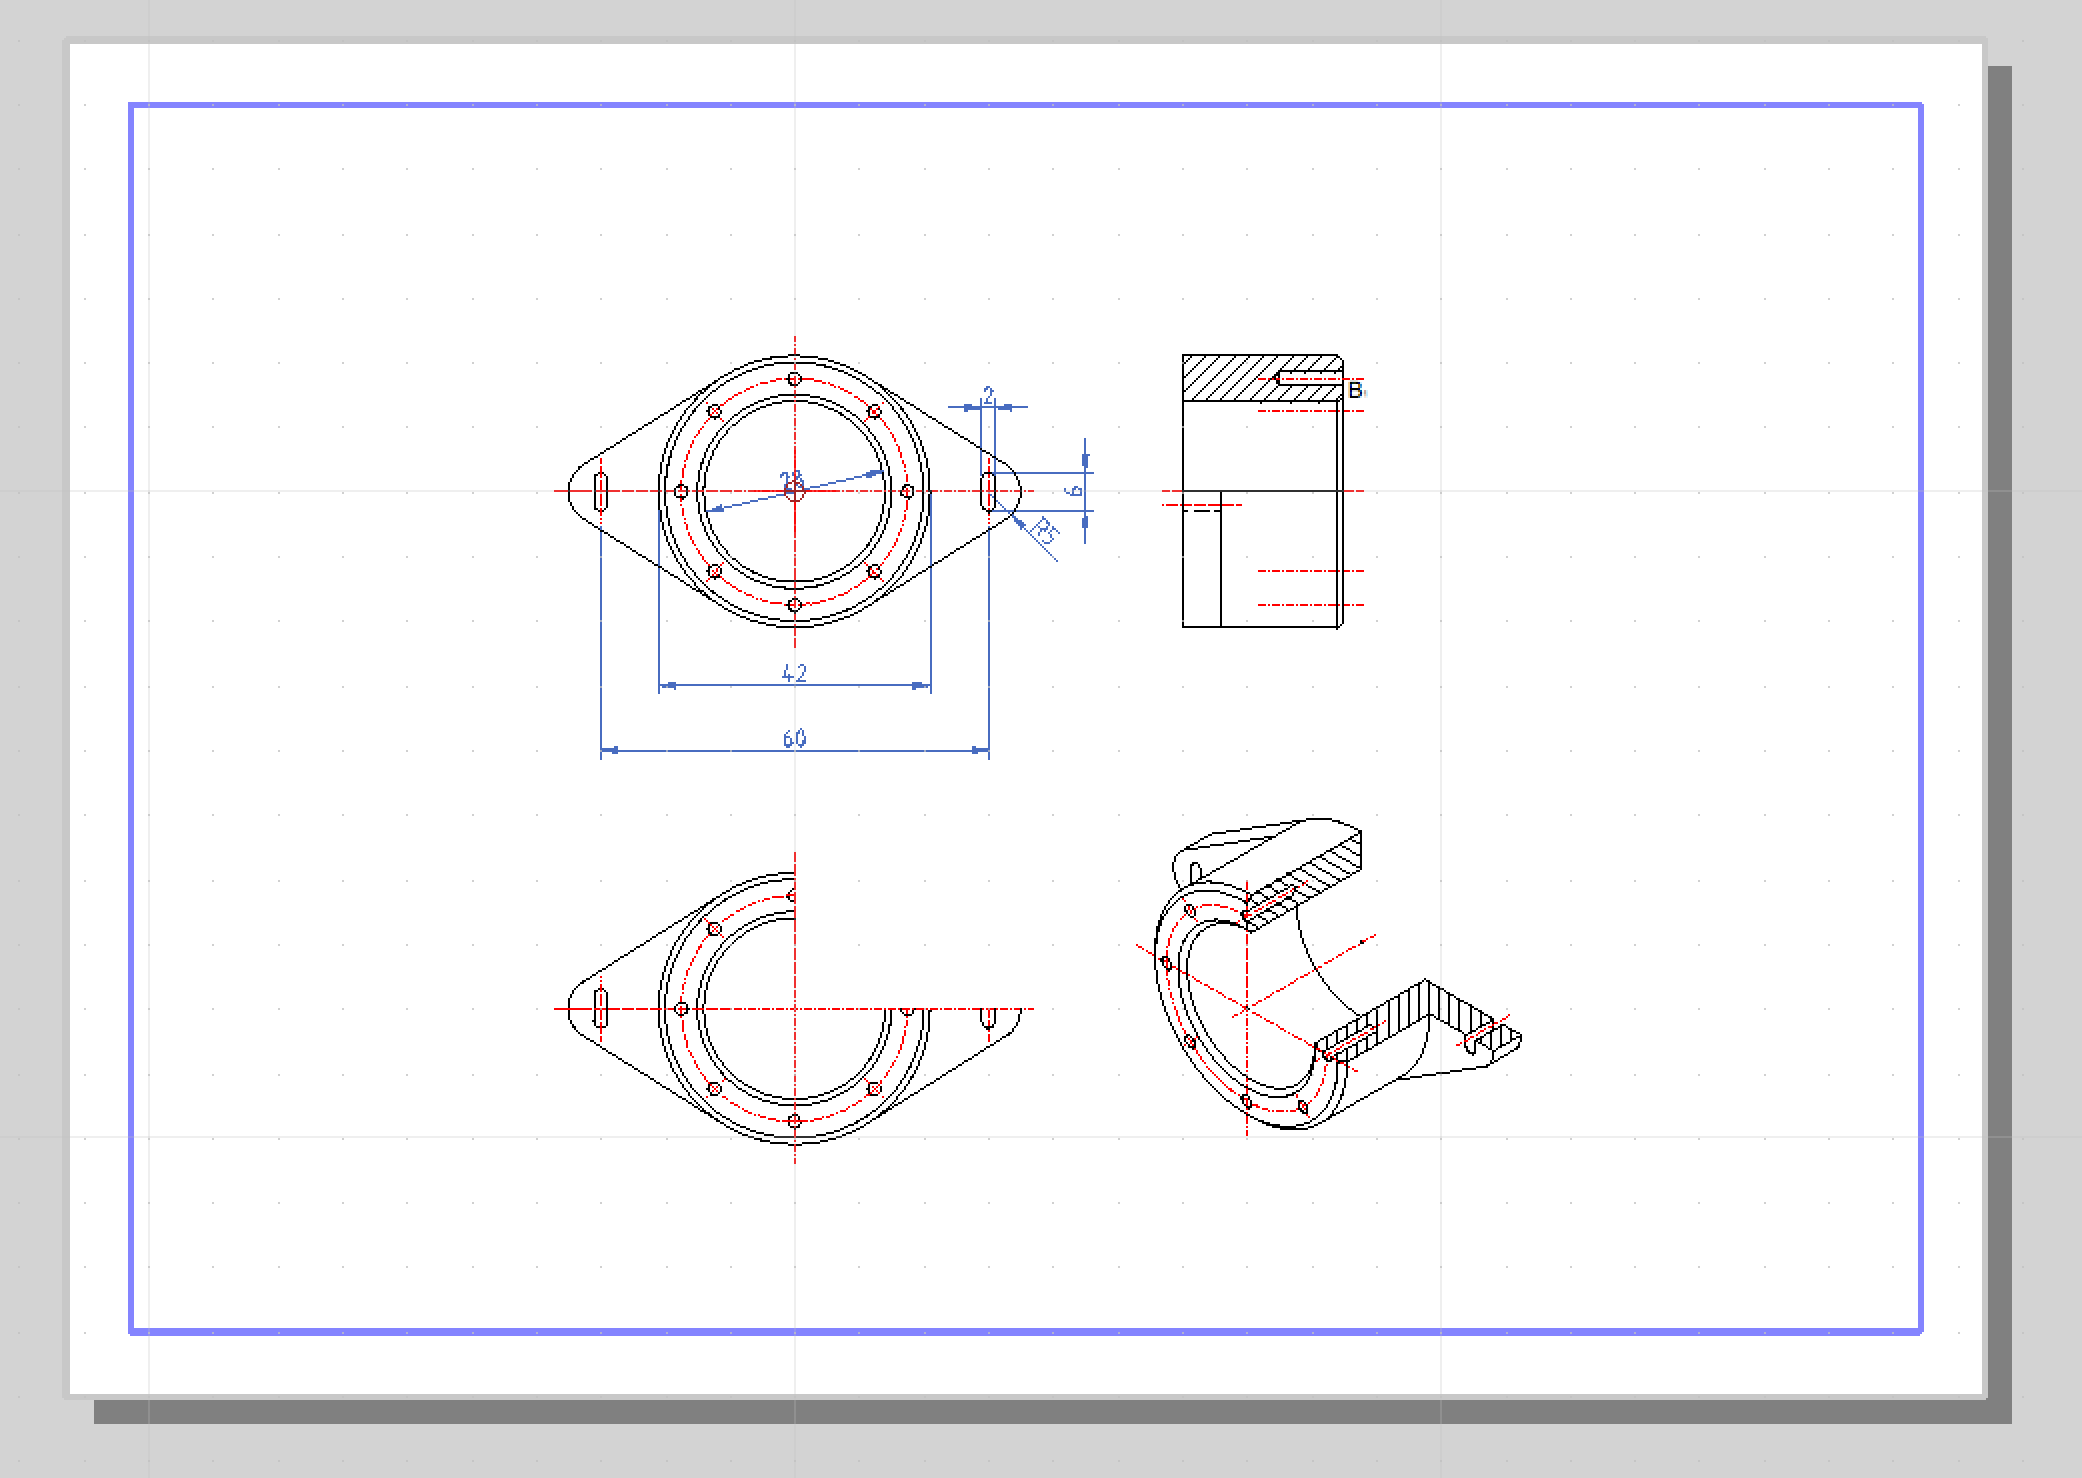Select the 2 slot width dimension
This screenshot has width=2082, height=1478.
988,396
